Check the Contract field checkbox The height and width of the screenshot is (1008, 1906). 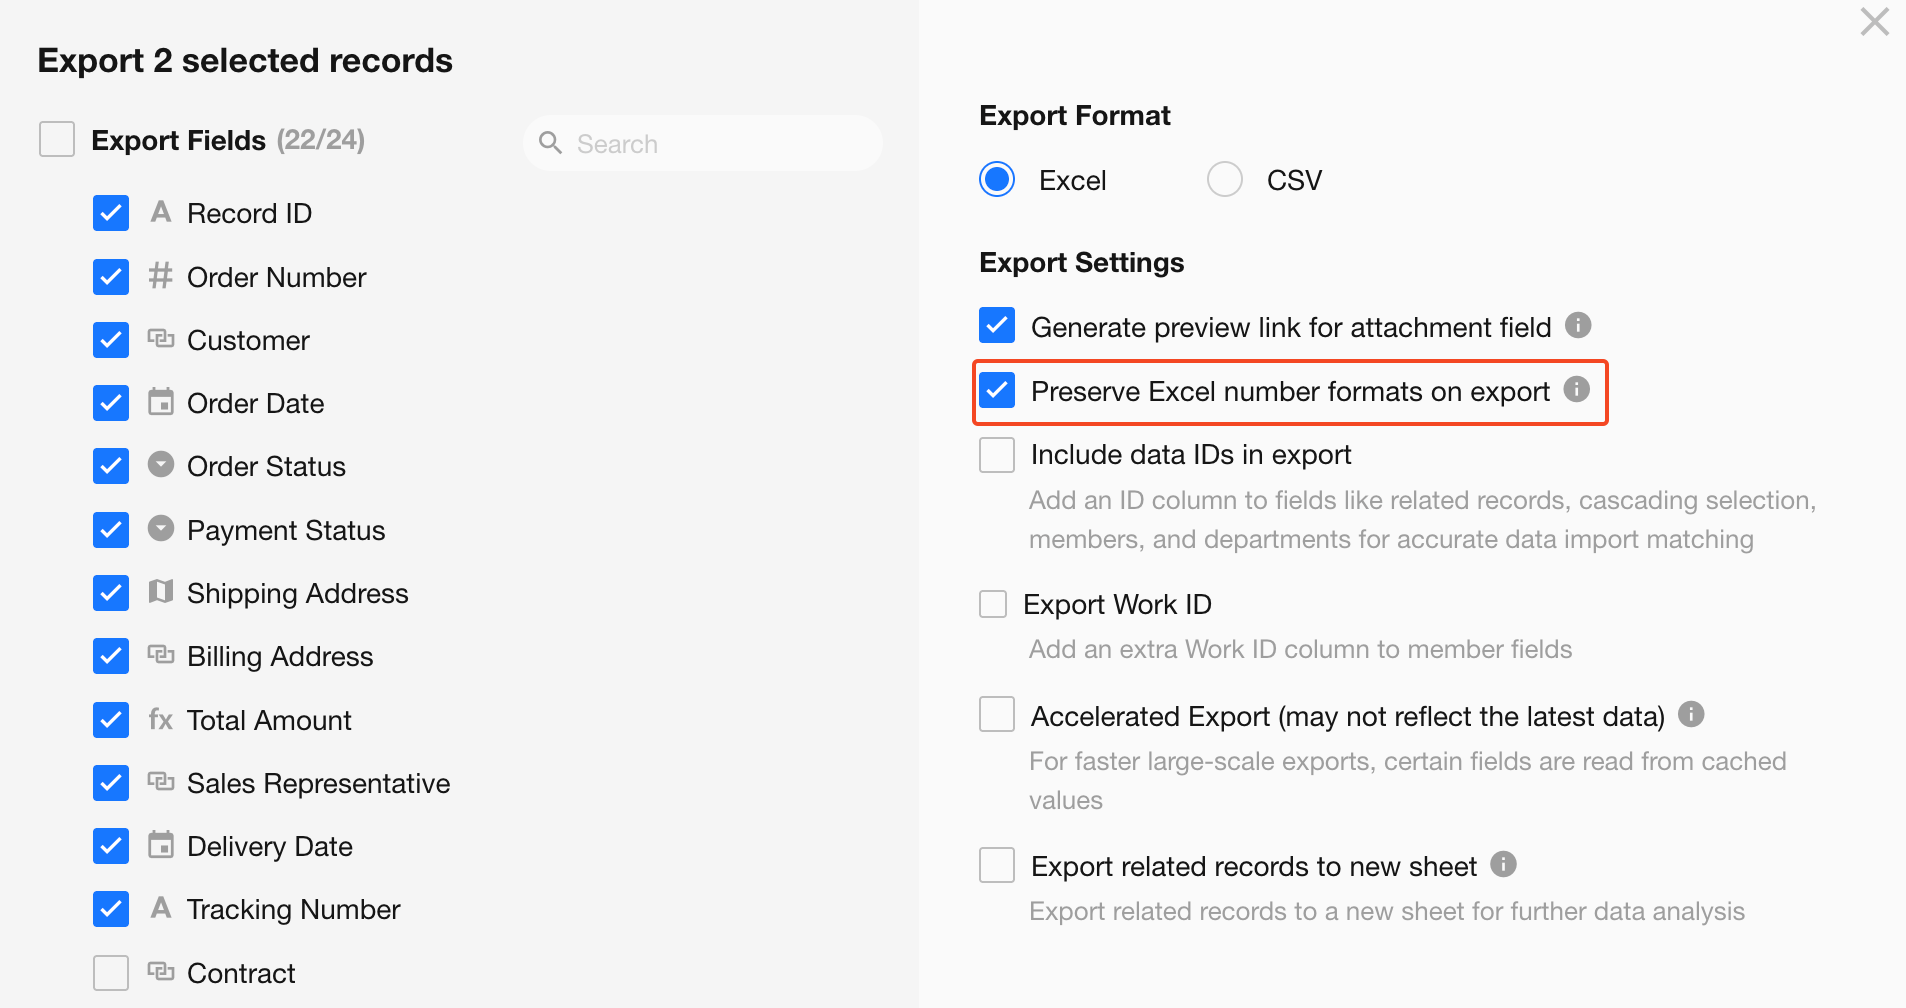click(x=111, y=973)
